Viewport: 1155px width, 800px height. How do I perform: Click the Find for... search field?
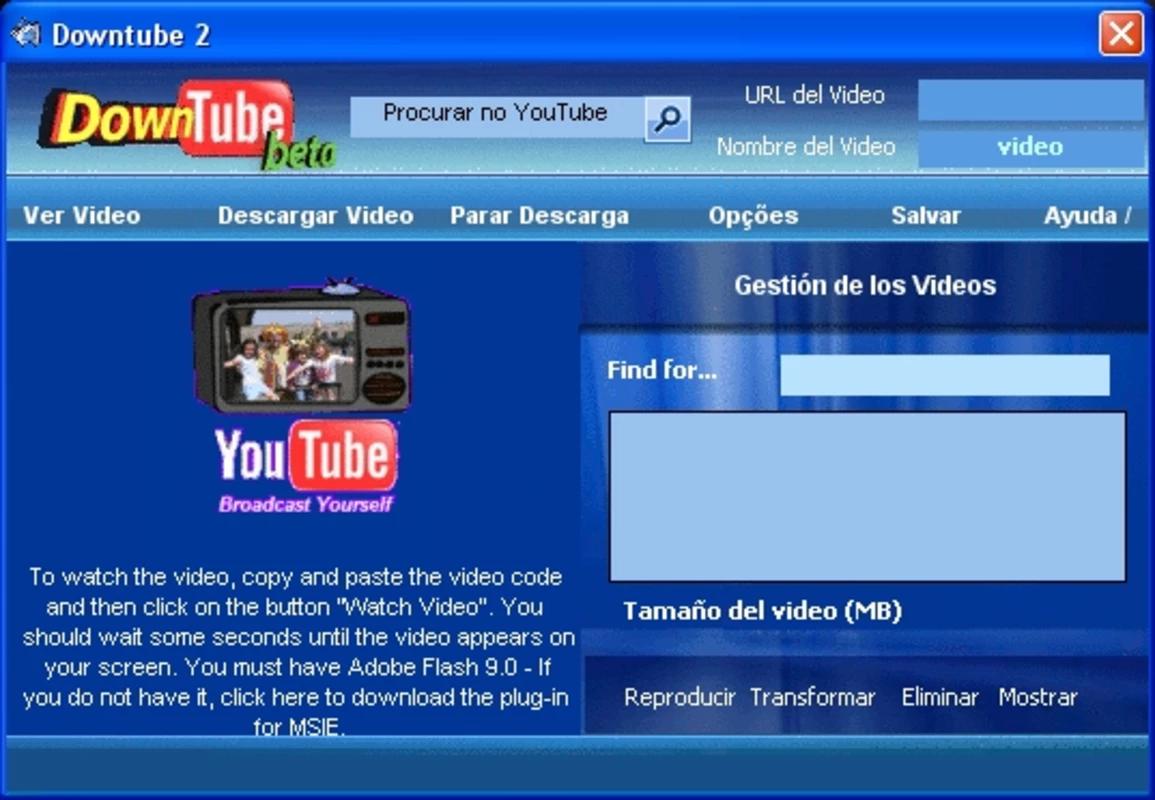[x=945, y=375]
